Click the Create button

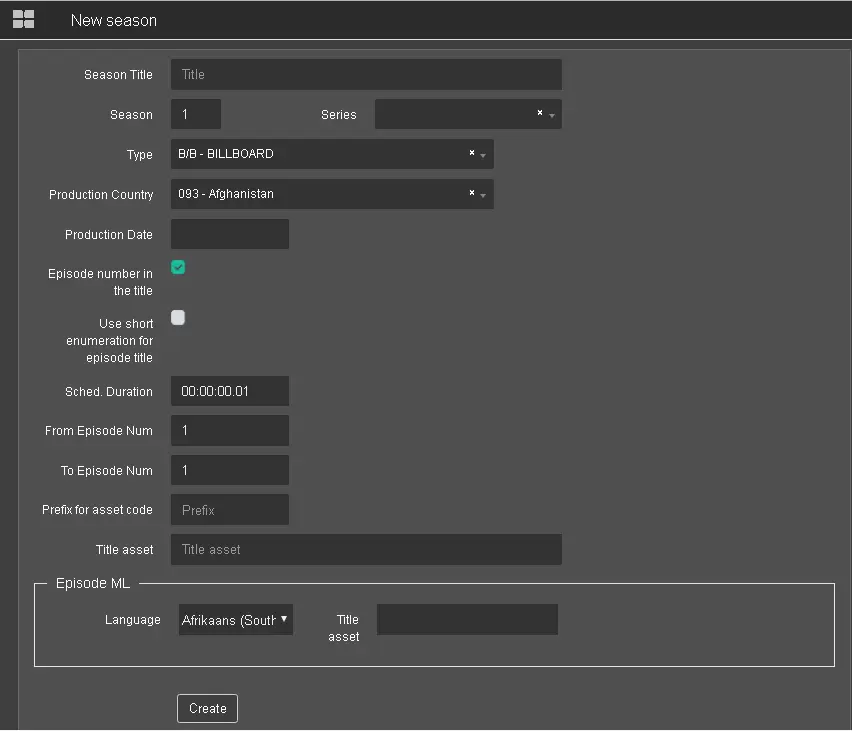pos(207,708)
